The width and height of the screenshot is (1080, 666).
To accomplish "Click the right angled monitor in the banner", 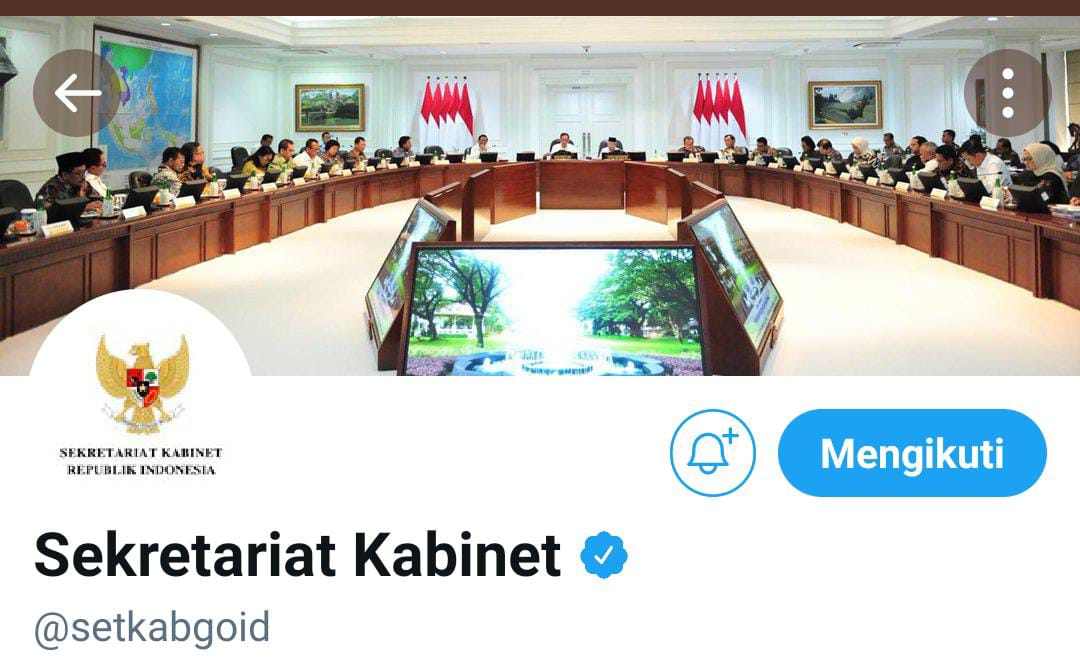I will (732, 277).
